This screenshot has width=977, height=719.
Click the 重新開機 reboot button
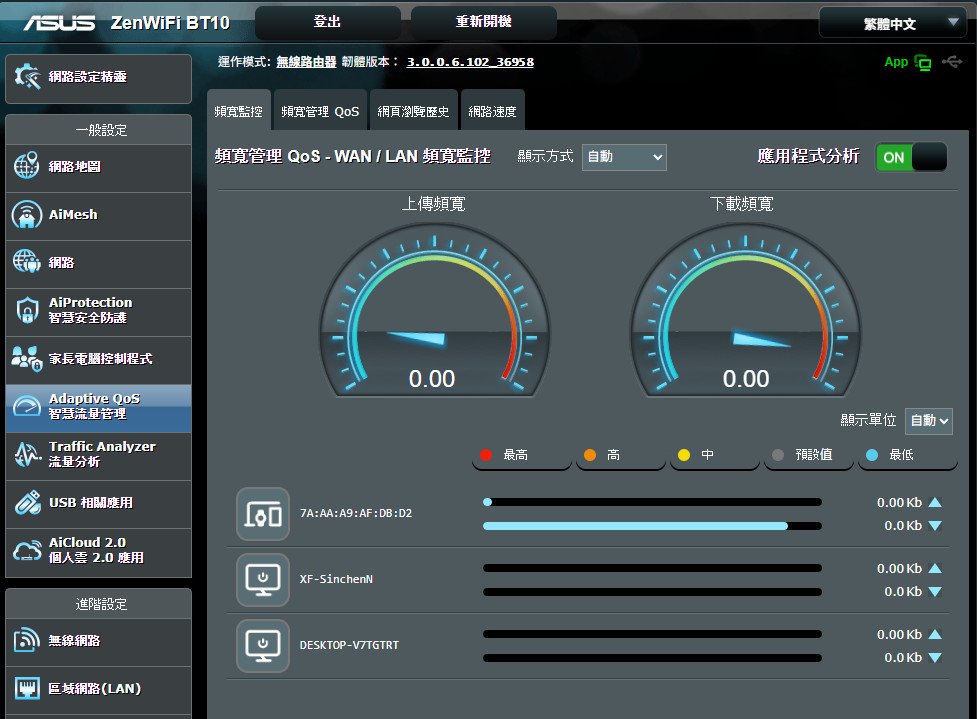click(484, 22)
